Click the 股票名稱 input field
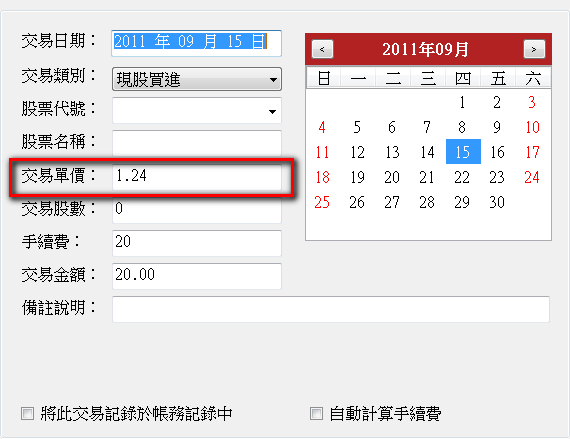570x439 pixels. coord(197,143)
